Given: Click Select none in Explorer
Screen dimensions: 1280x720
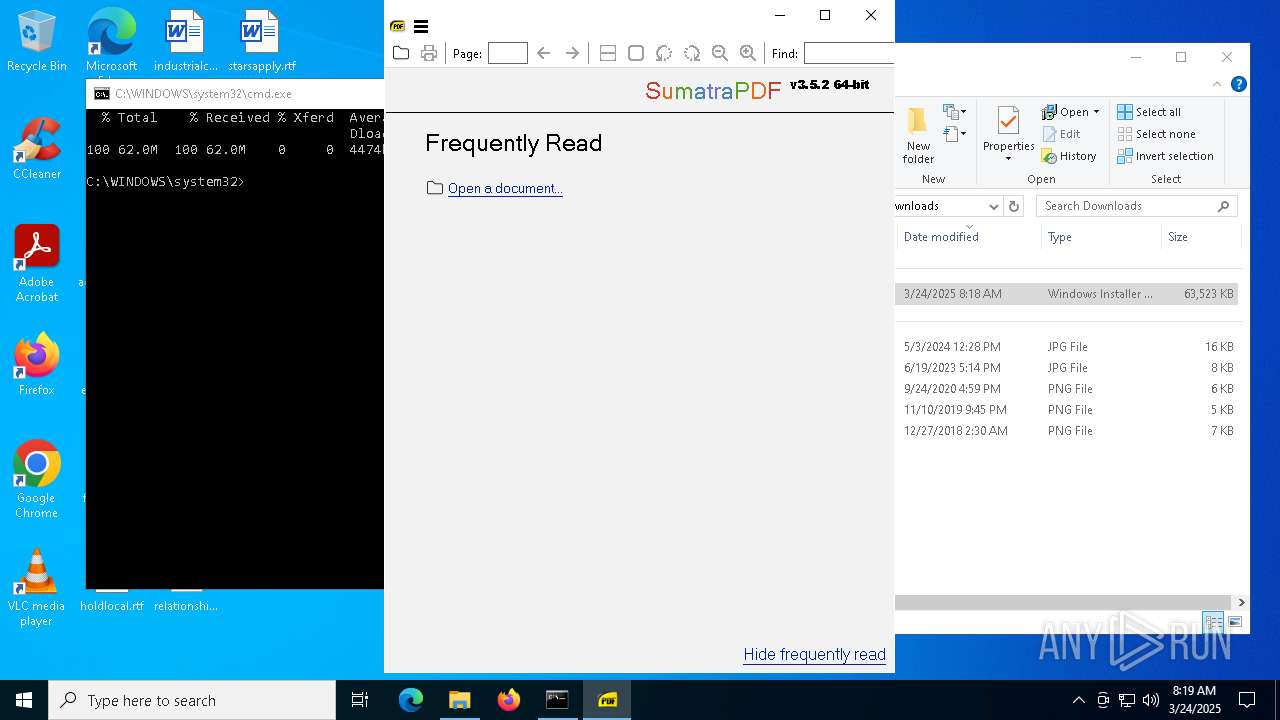Looking at the screenshot, I should [1156, 134].
